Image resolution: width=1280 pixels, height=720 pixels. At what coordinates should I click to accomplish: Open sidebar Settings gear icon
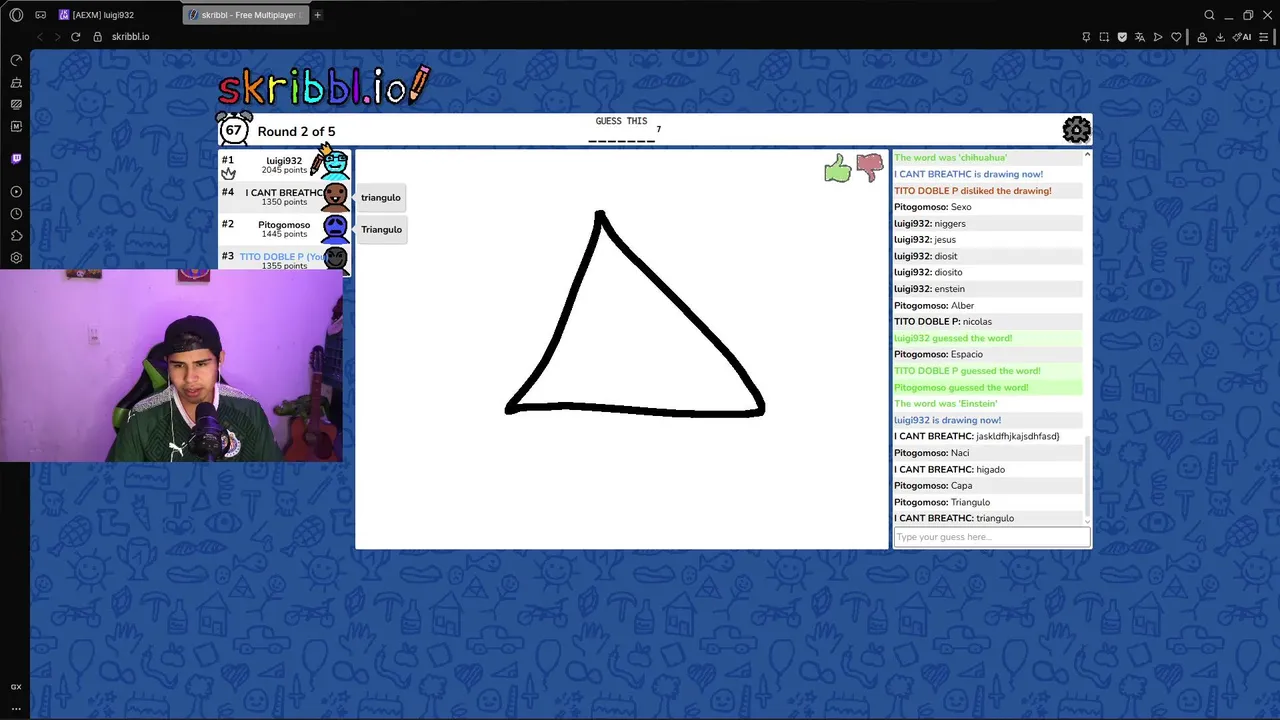point(16,257)
